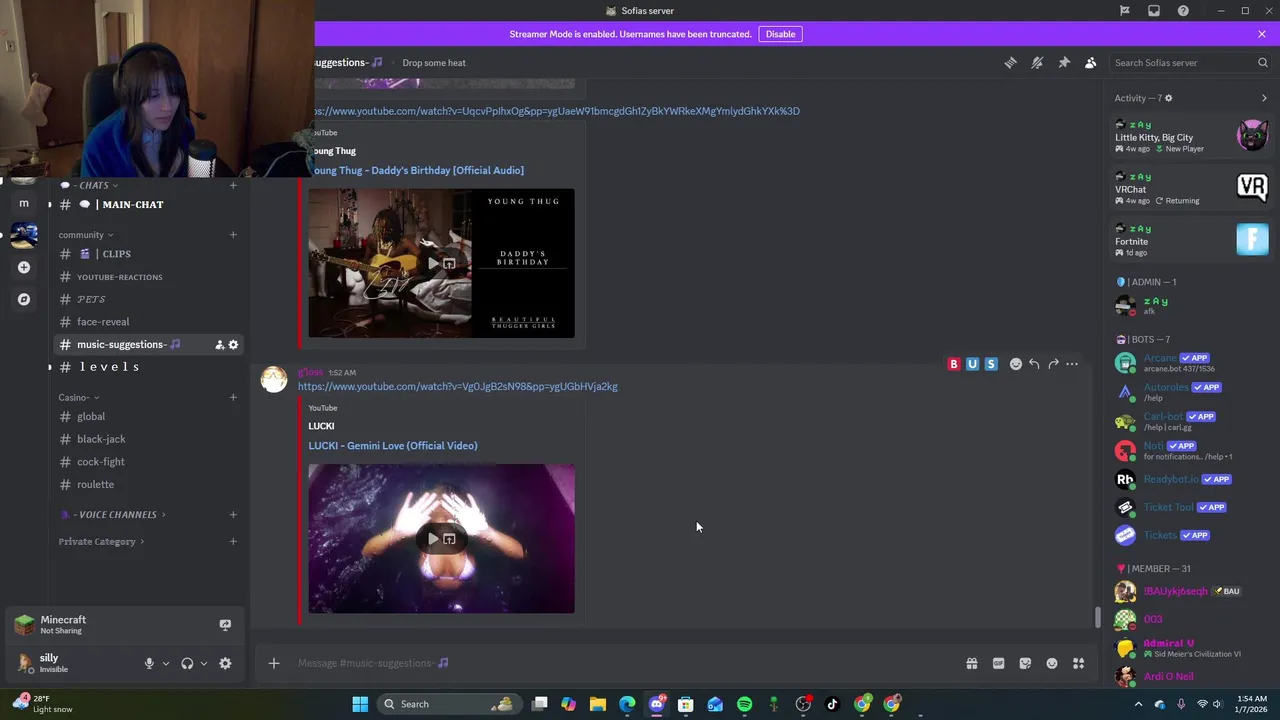Image resolution: width=1280 pixels, height=720 pixels.
Task: Expand the Activity panel chevron
Action: [1264, 98]
